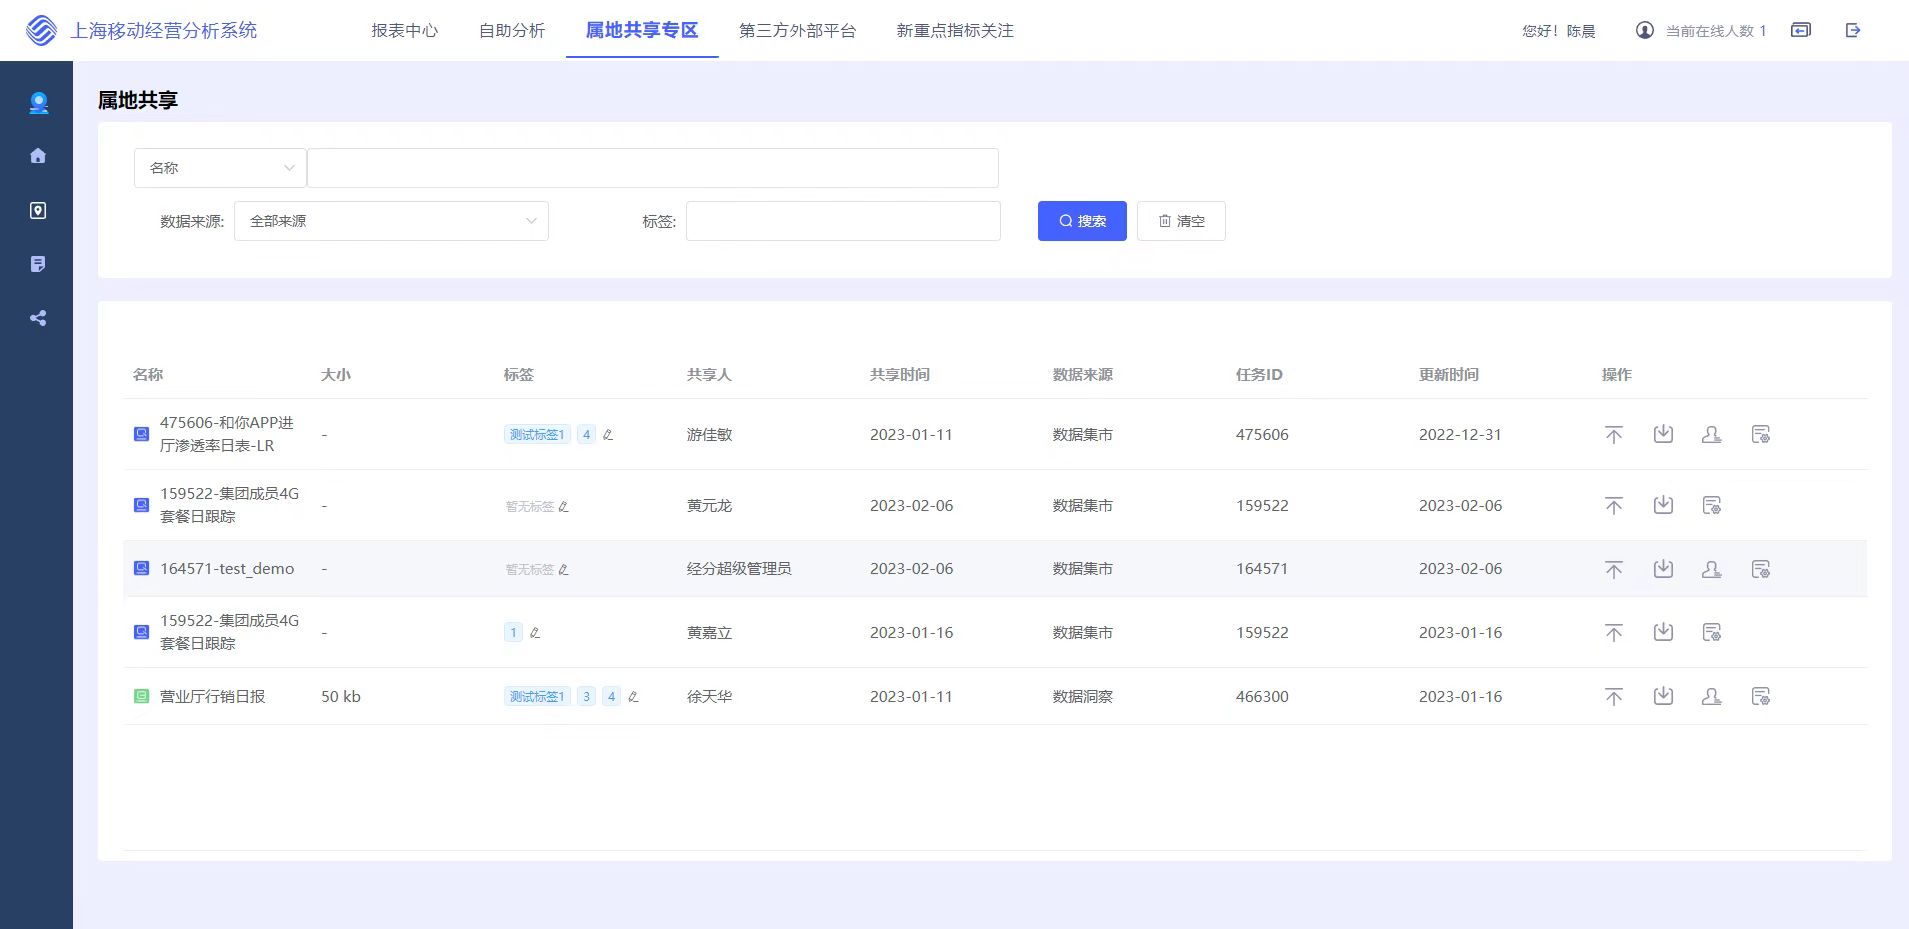Image resolution: width=1909 pixels, height=929 pixels.
Task: Click the 标签 input field
Action: click(843, 221)
